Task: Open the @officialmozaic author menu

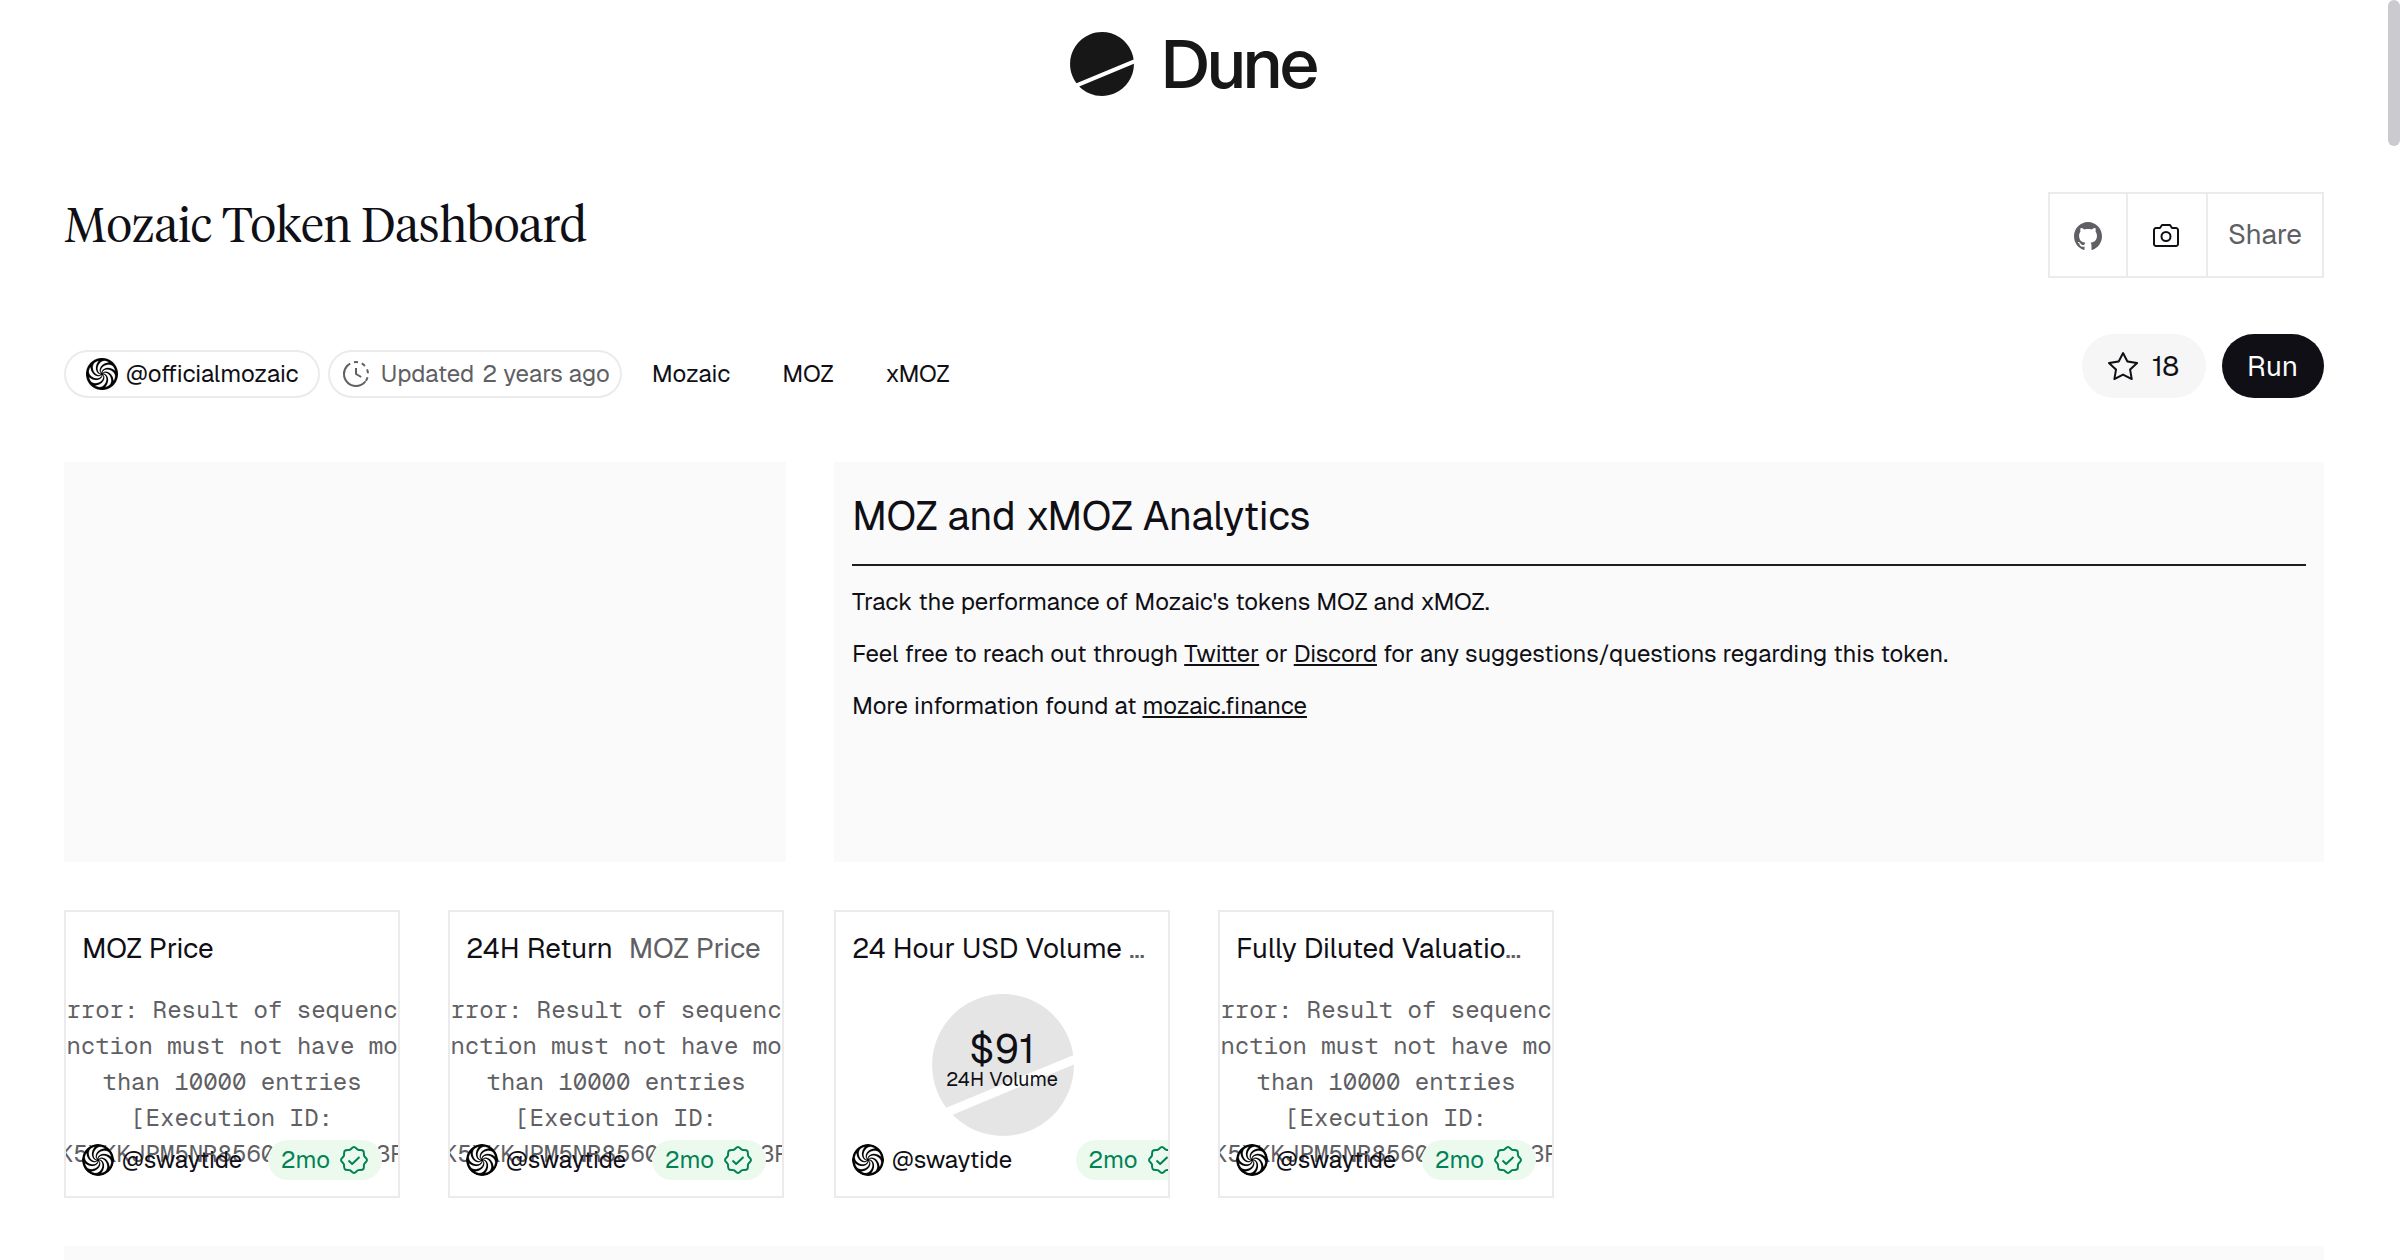Action: [x=211, y=373]
